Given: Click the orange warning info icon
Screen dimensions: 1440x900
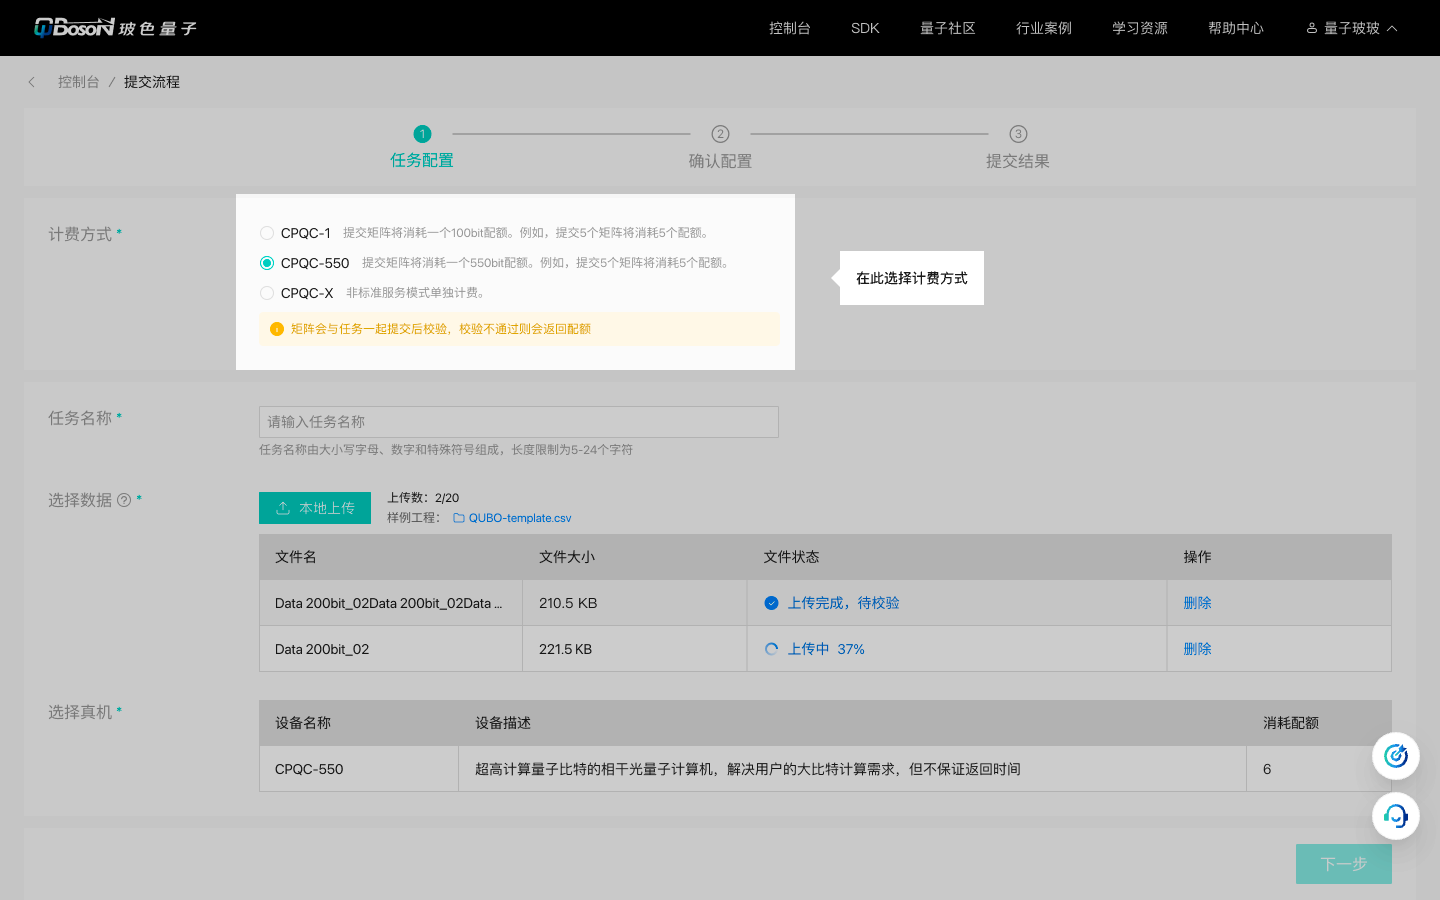Looking at the screenshot, I should point(277,329).
